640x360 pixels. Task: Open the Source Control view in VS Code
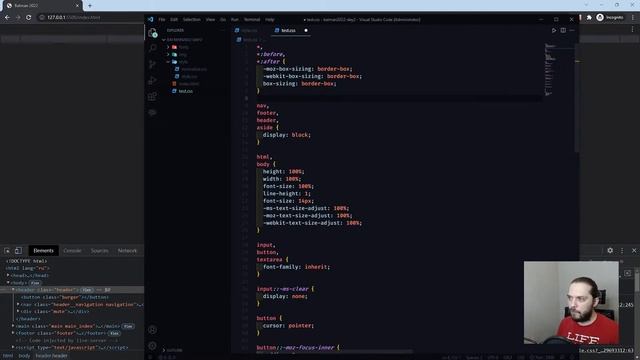(x=152, y=64)
